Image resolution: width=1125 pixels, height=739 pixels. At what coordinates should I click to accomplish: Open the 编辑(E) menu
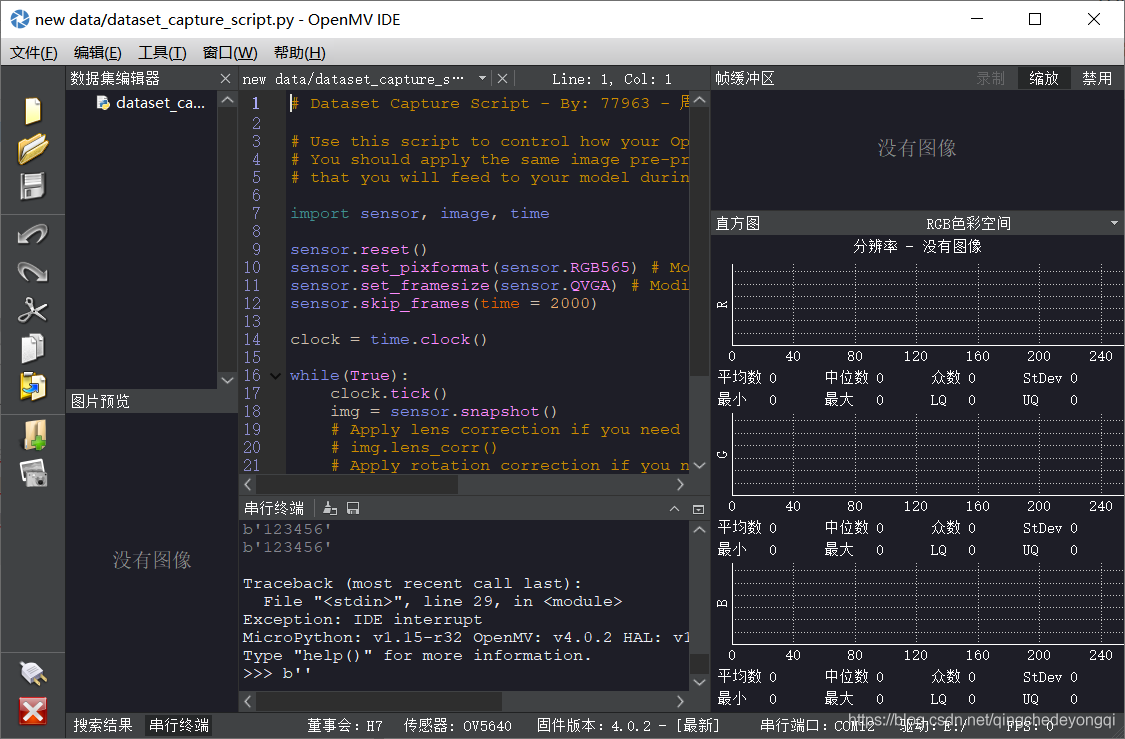pos(98,52)
